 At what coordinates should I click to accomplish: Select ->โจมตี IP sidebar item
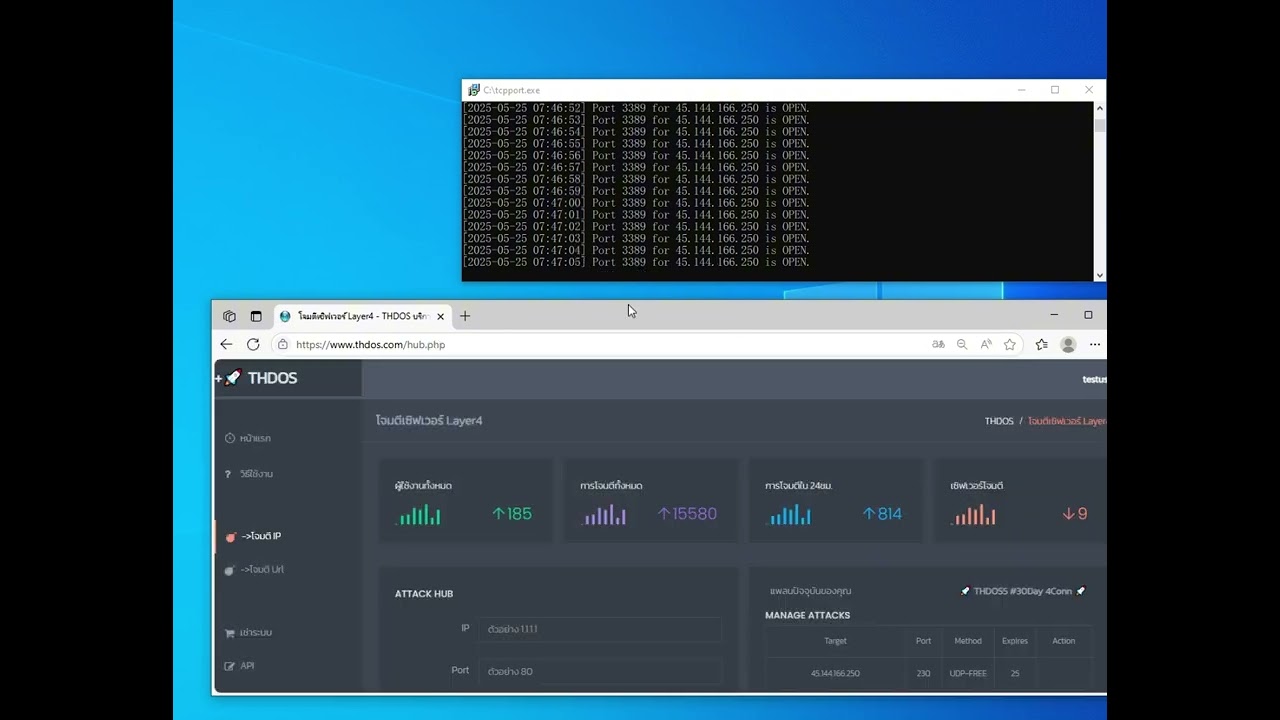(x=253, y=537)
